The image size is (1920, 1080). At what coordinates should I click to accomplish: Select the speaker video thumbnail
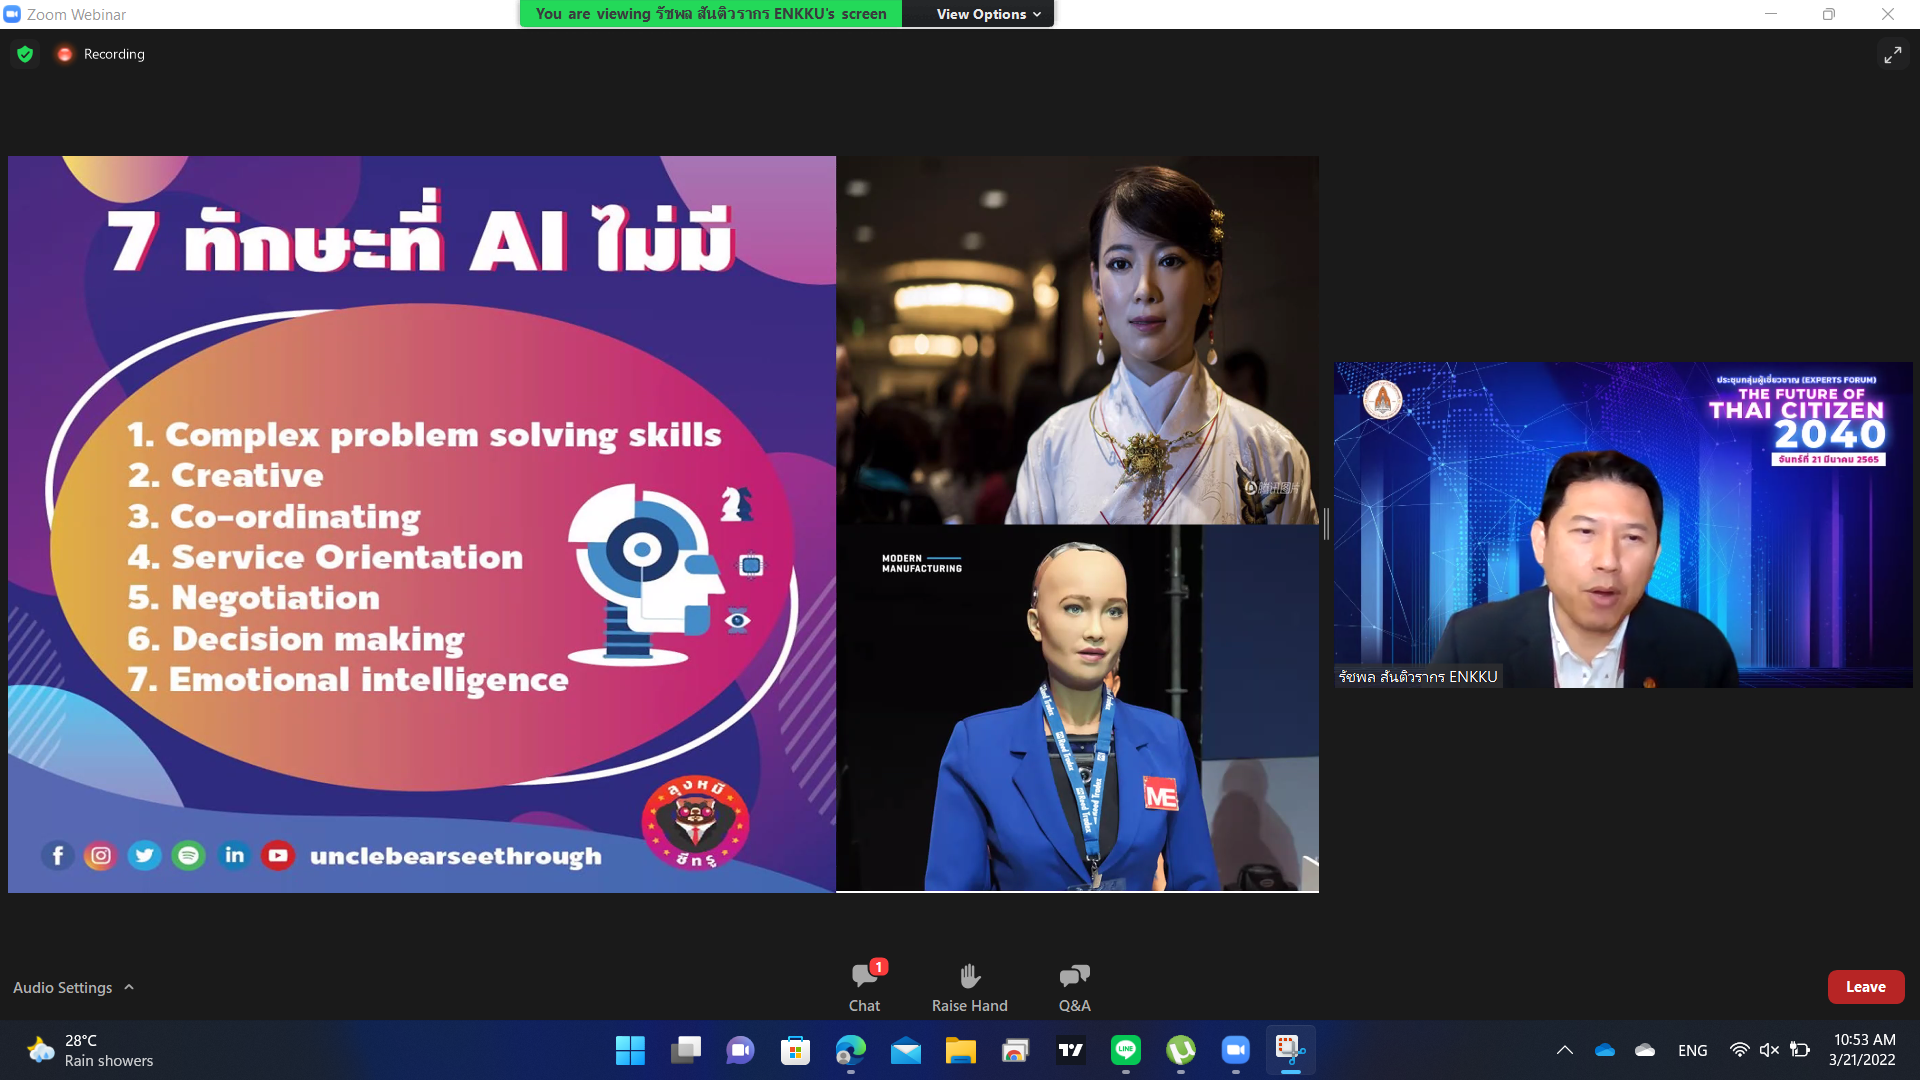[x=1622, y=525]
